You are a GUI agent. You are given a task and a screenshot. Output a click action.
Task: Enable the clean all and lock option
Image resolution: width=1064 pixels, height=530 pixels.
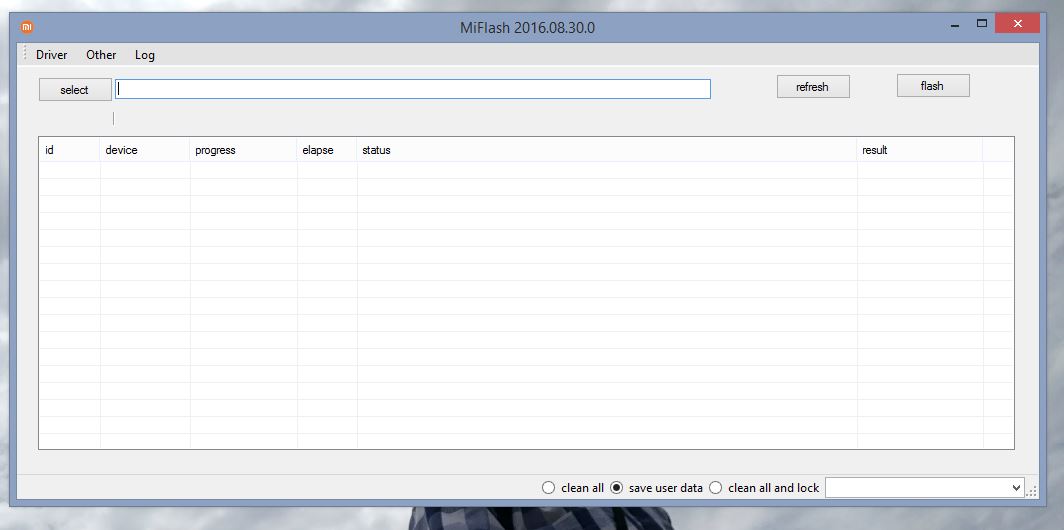coord(715,488)
